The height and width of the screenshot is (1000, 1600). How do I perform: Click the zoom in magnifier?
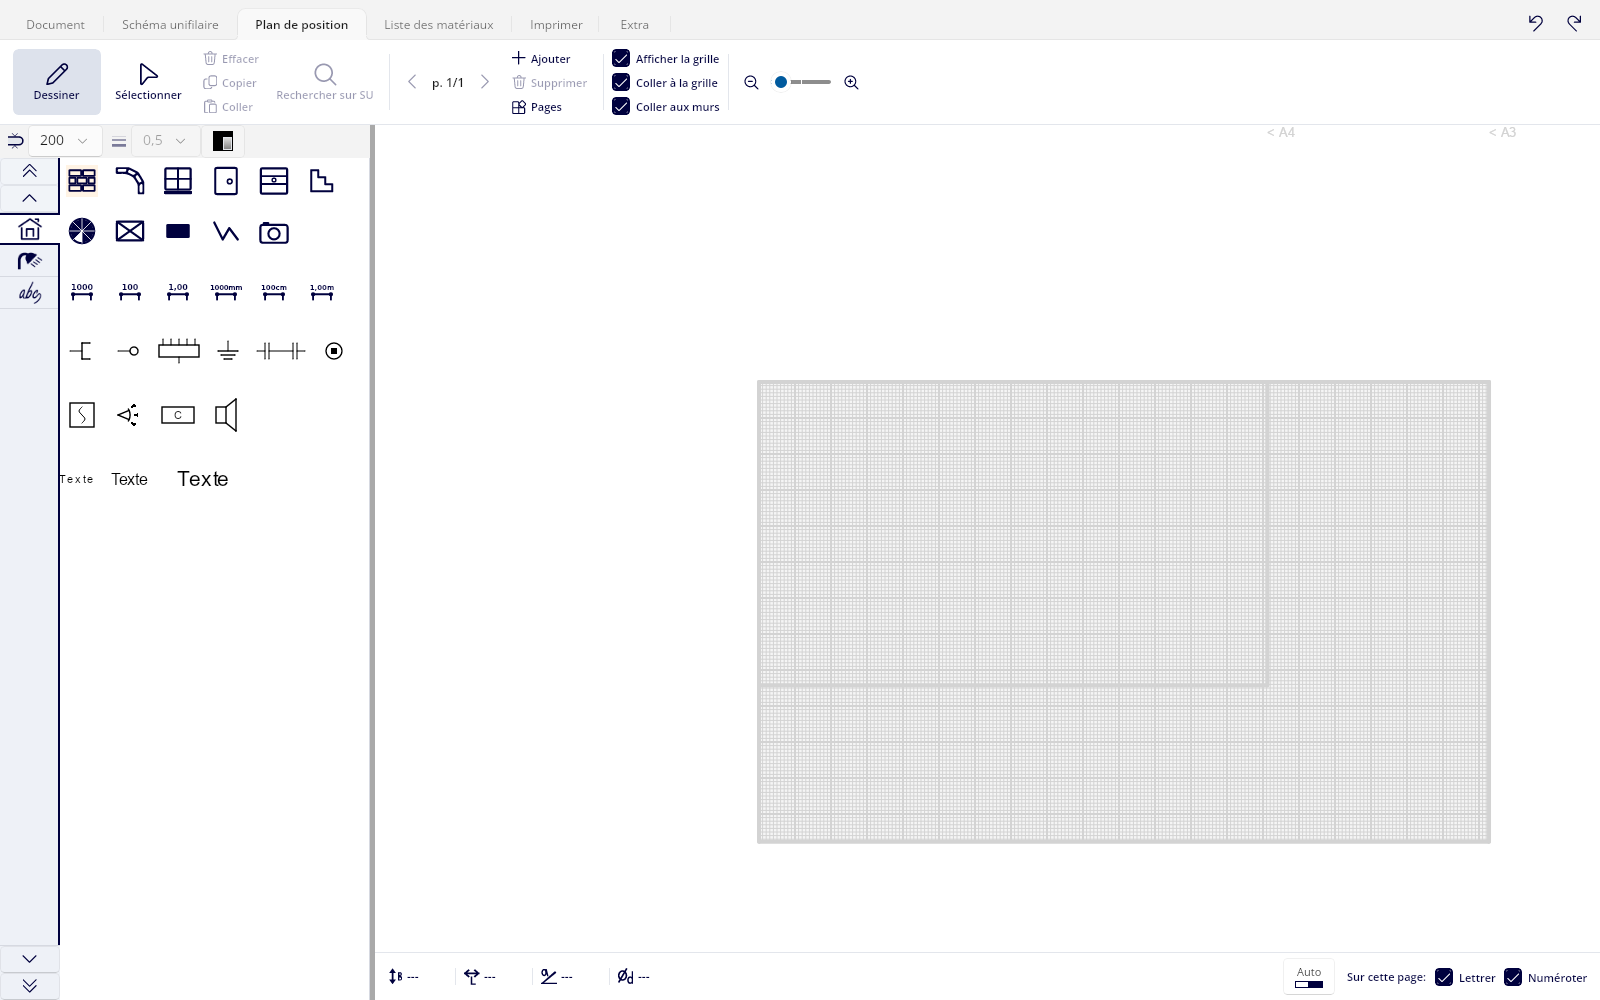tap(852, 83)
